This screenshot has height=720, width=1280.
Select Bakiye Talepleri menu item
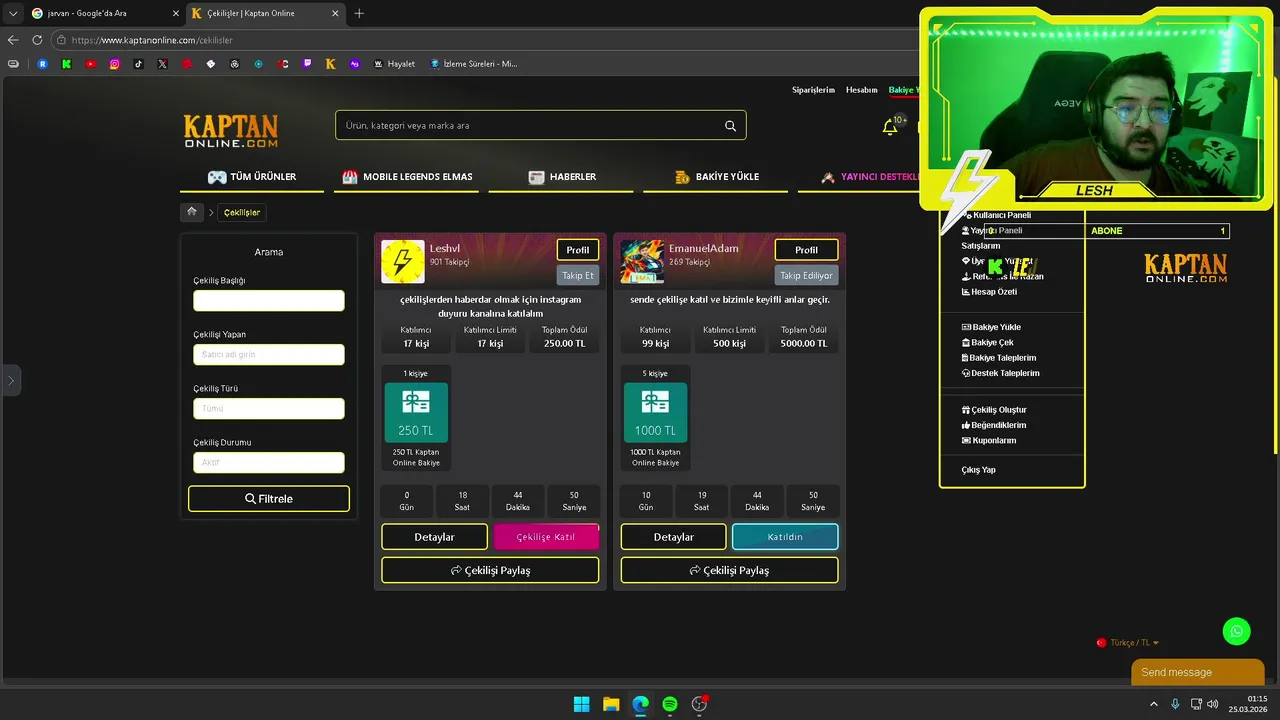pyautogui.click(x=999, y=358)
